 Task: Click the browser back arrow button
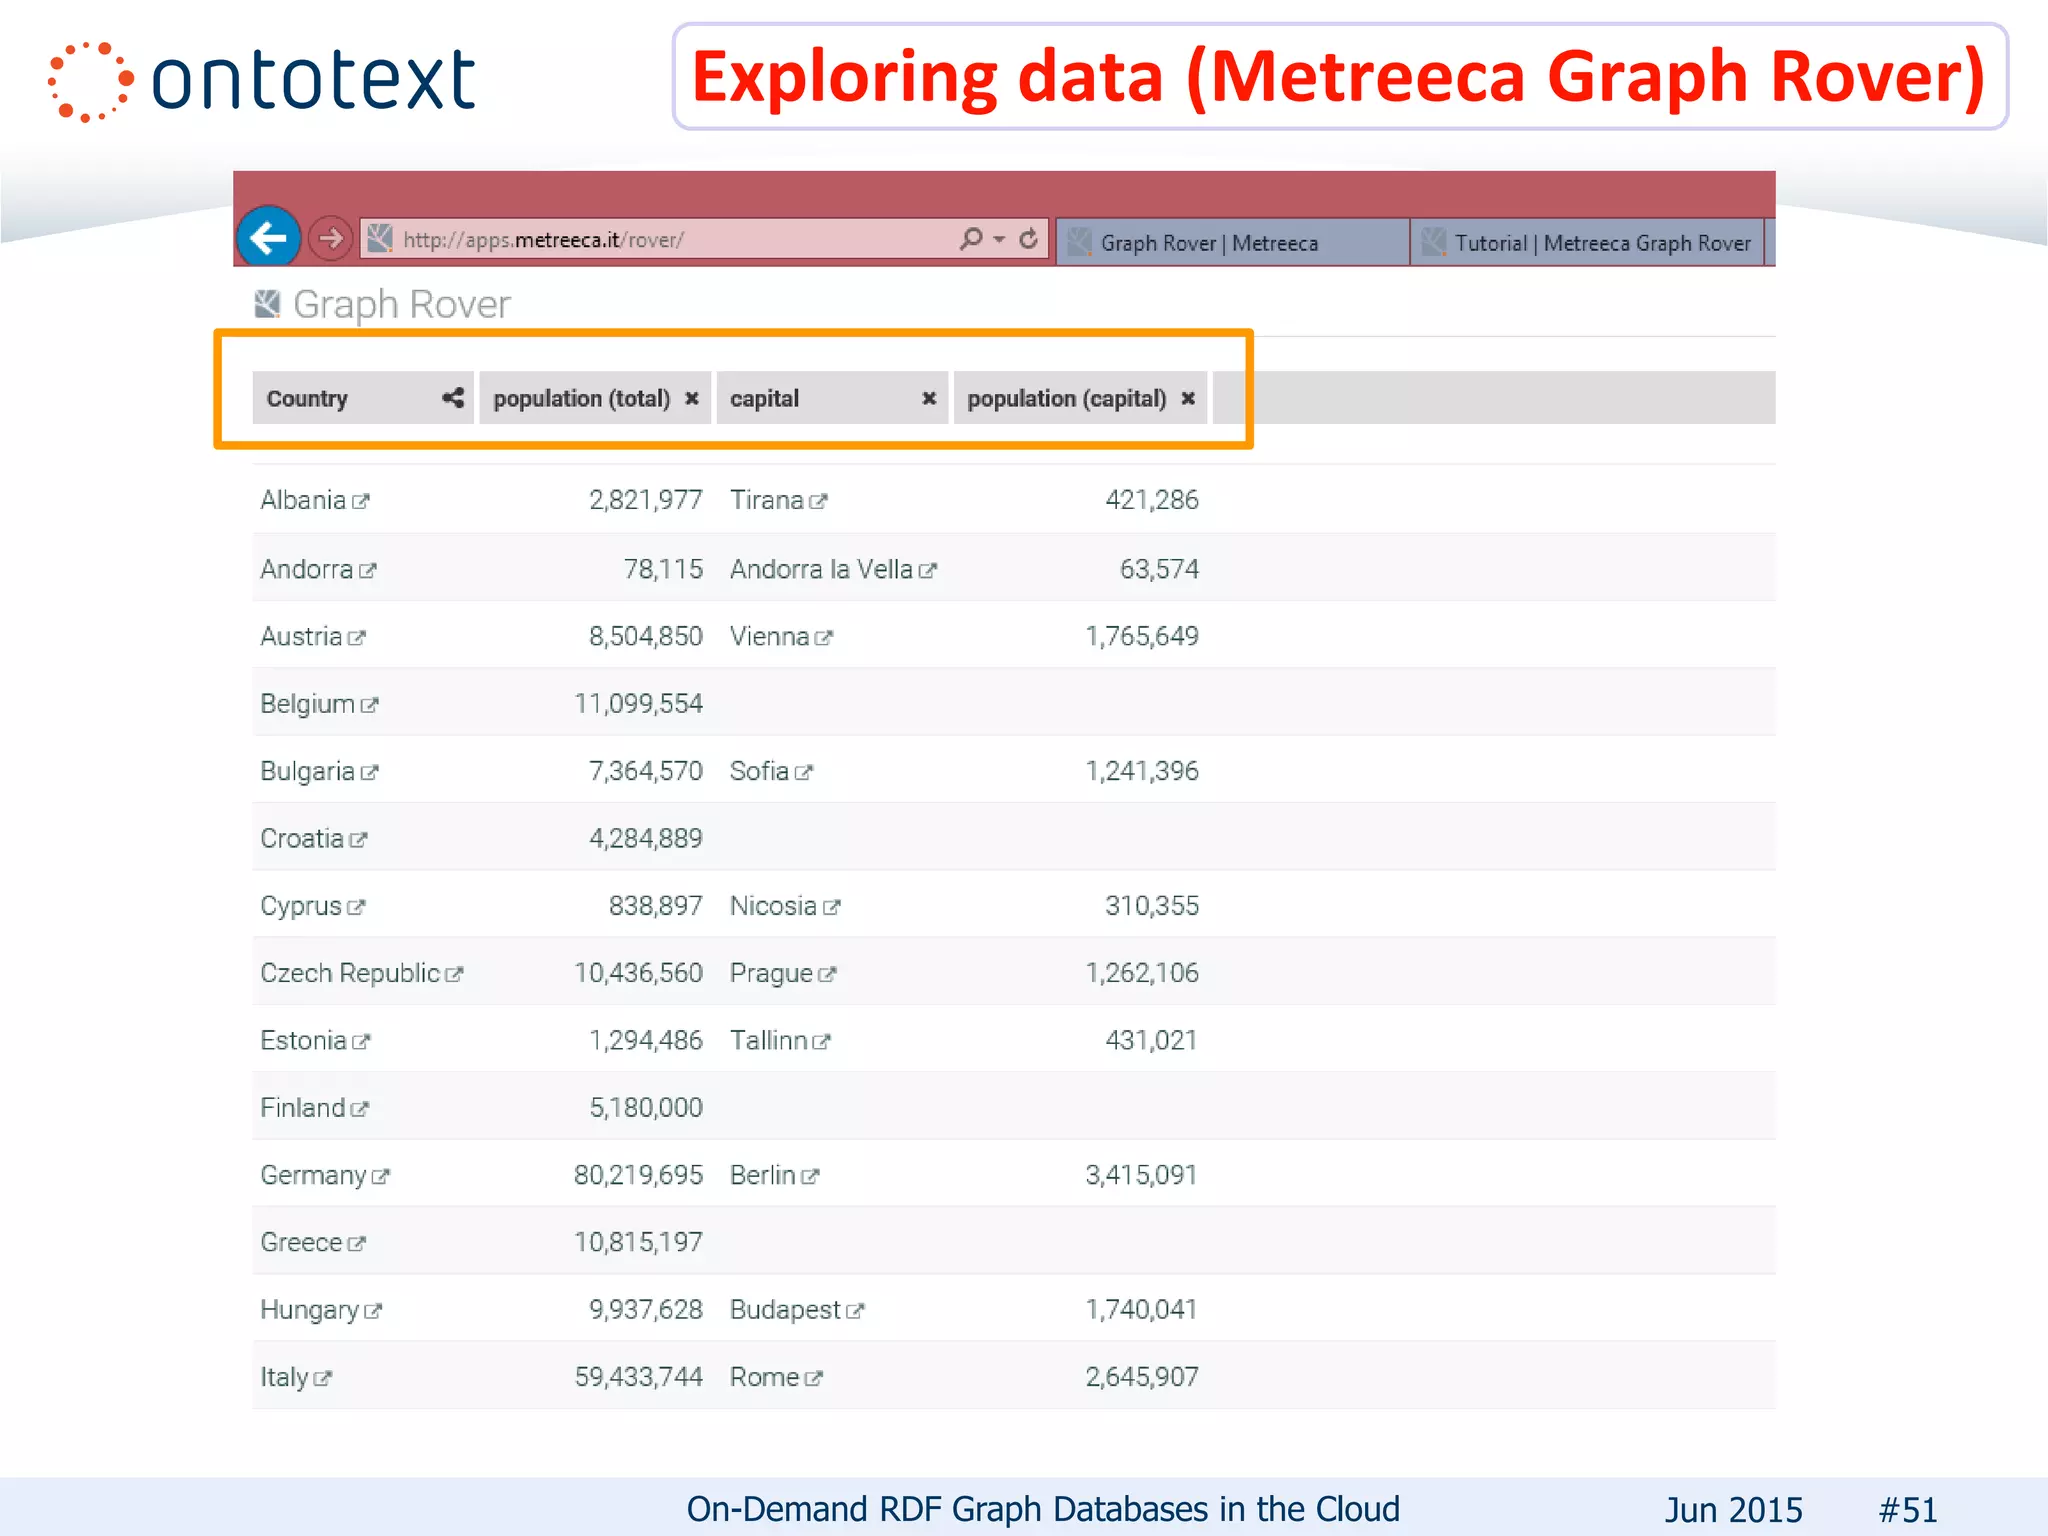coord(268,238)
